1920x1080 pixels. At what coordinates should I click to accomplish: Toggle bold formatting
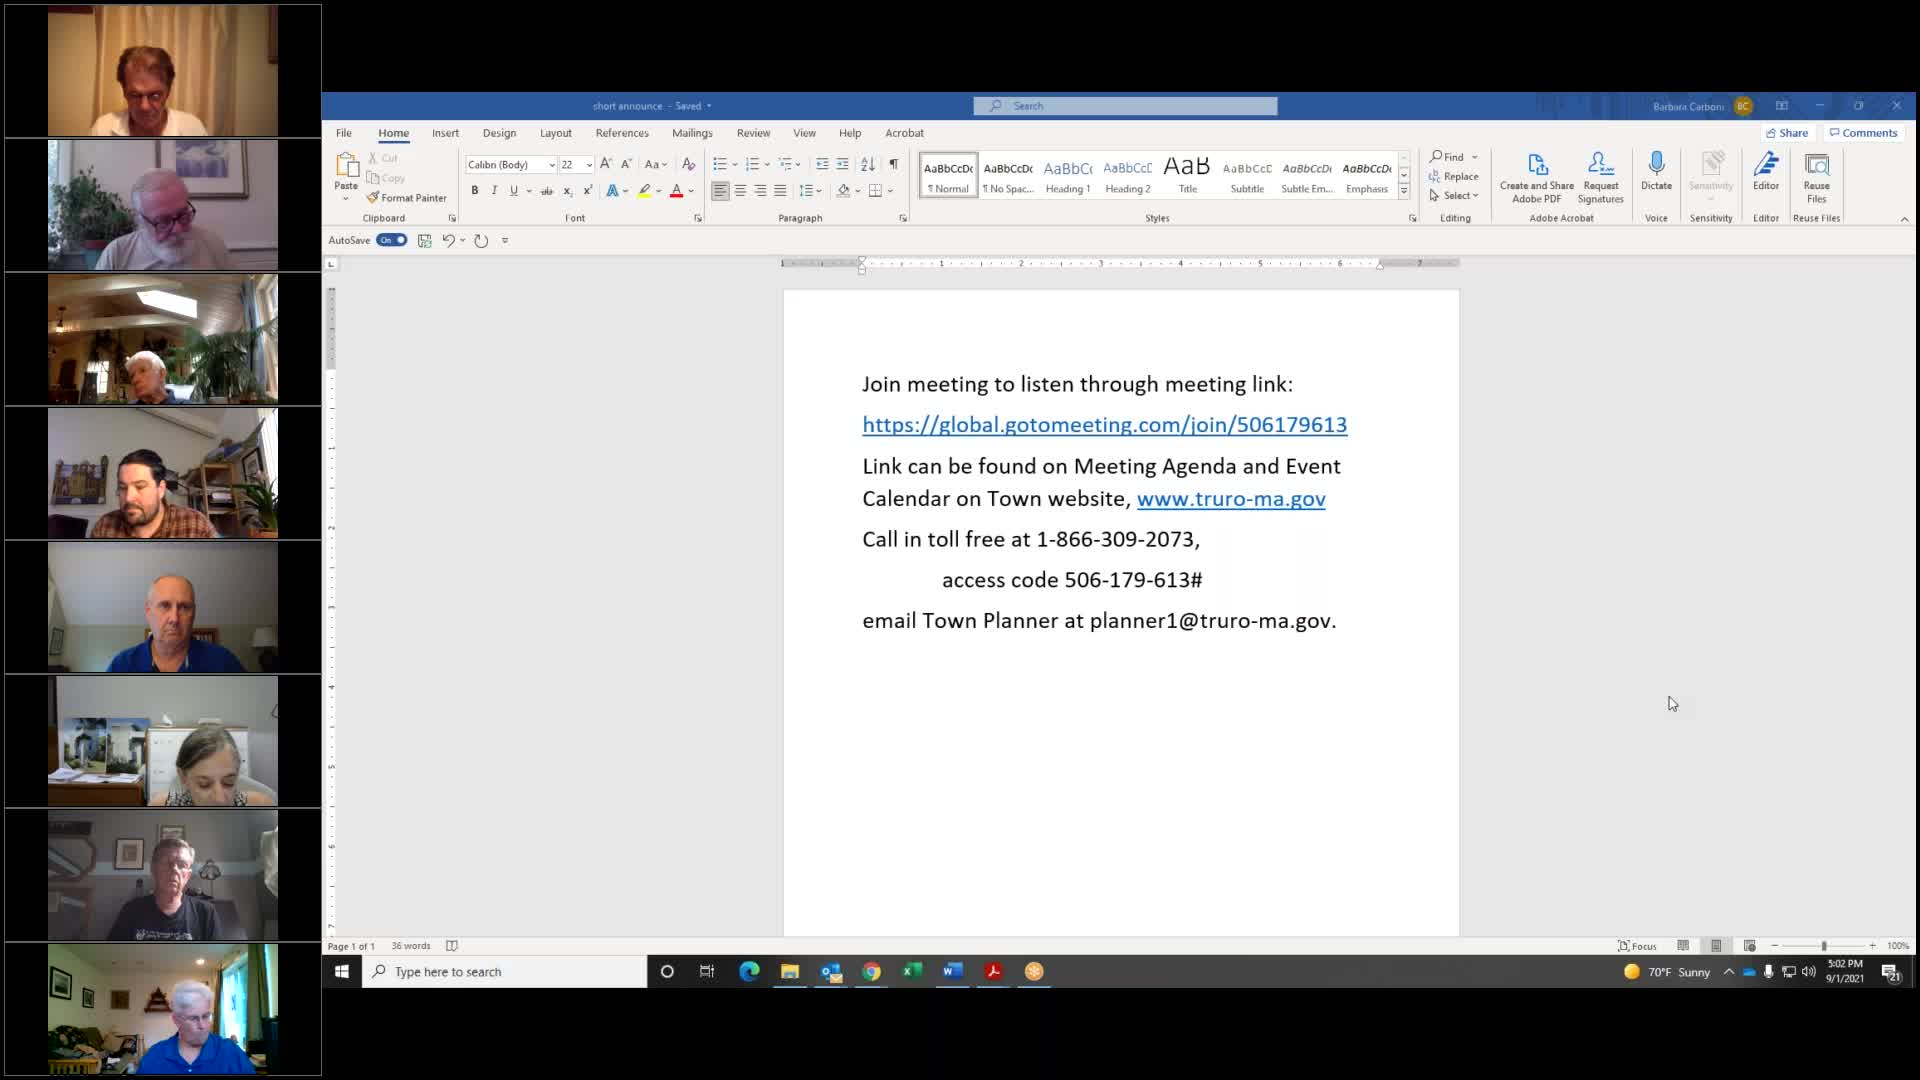click(474, 191)
